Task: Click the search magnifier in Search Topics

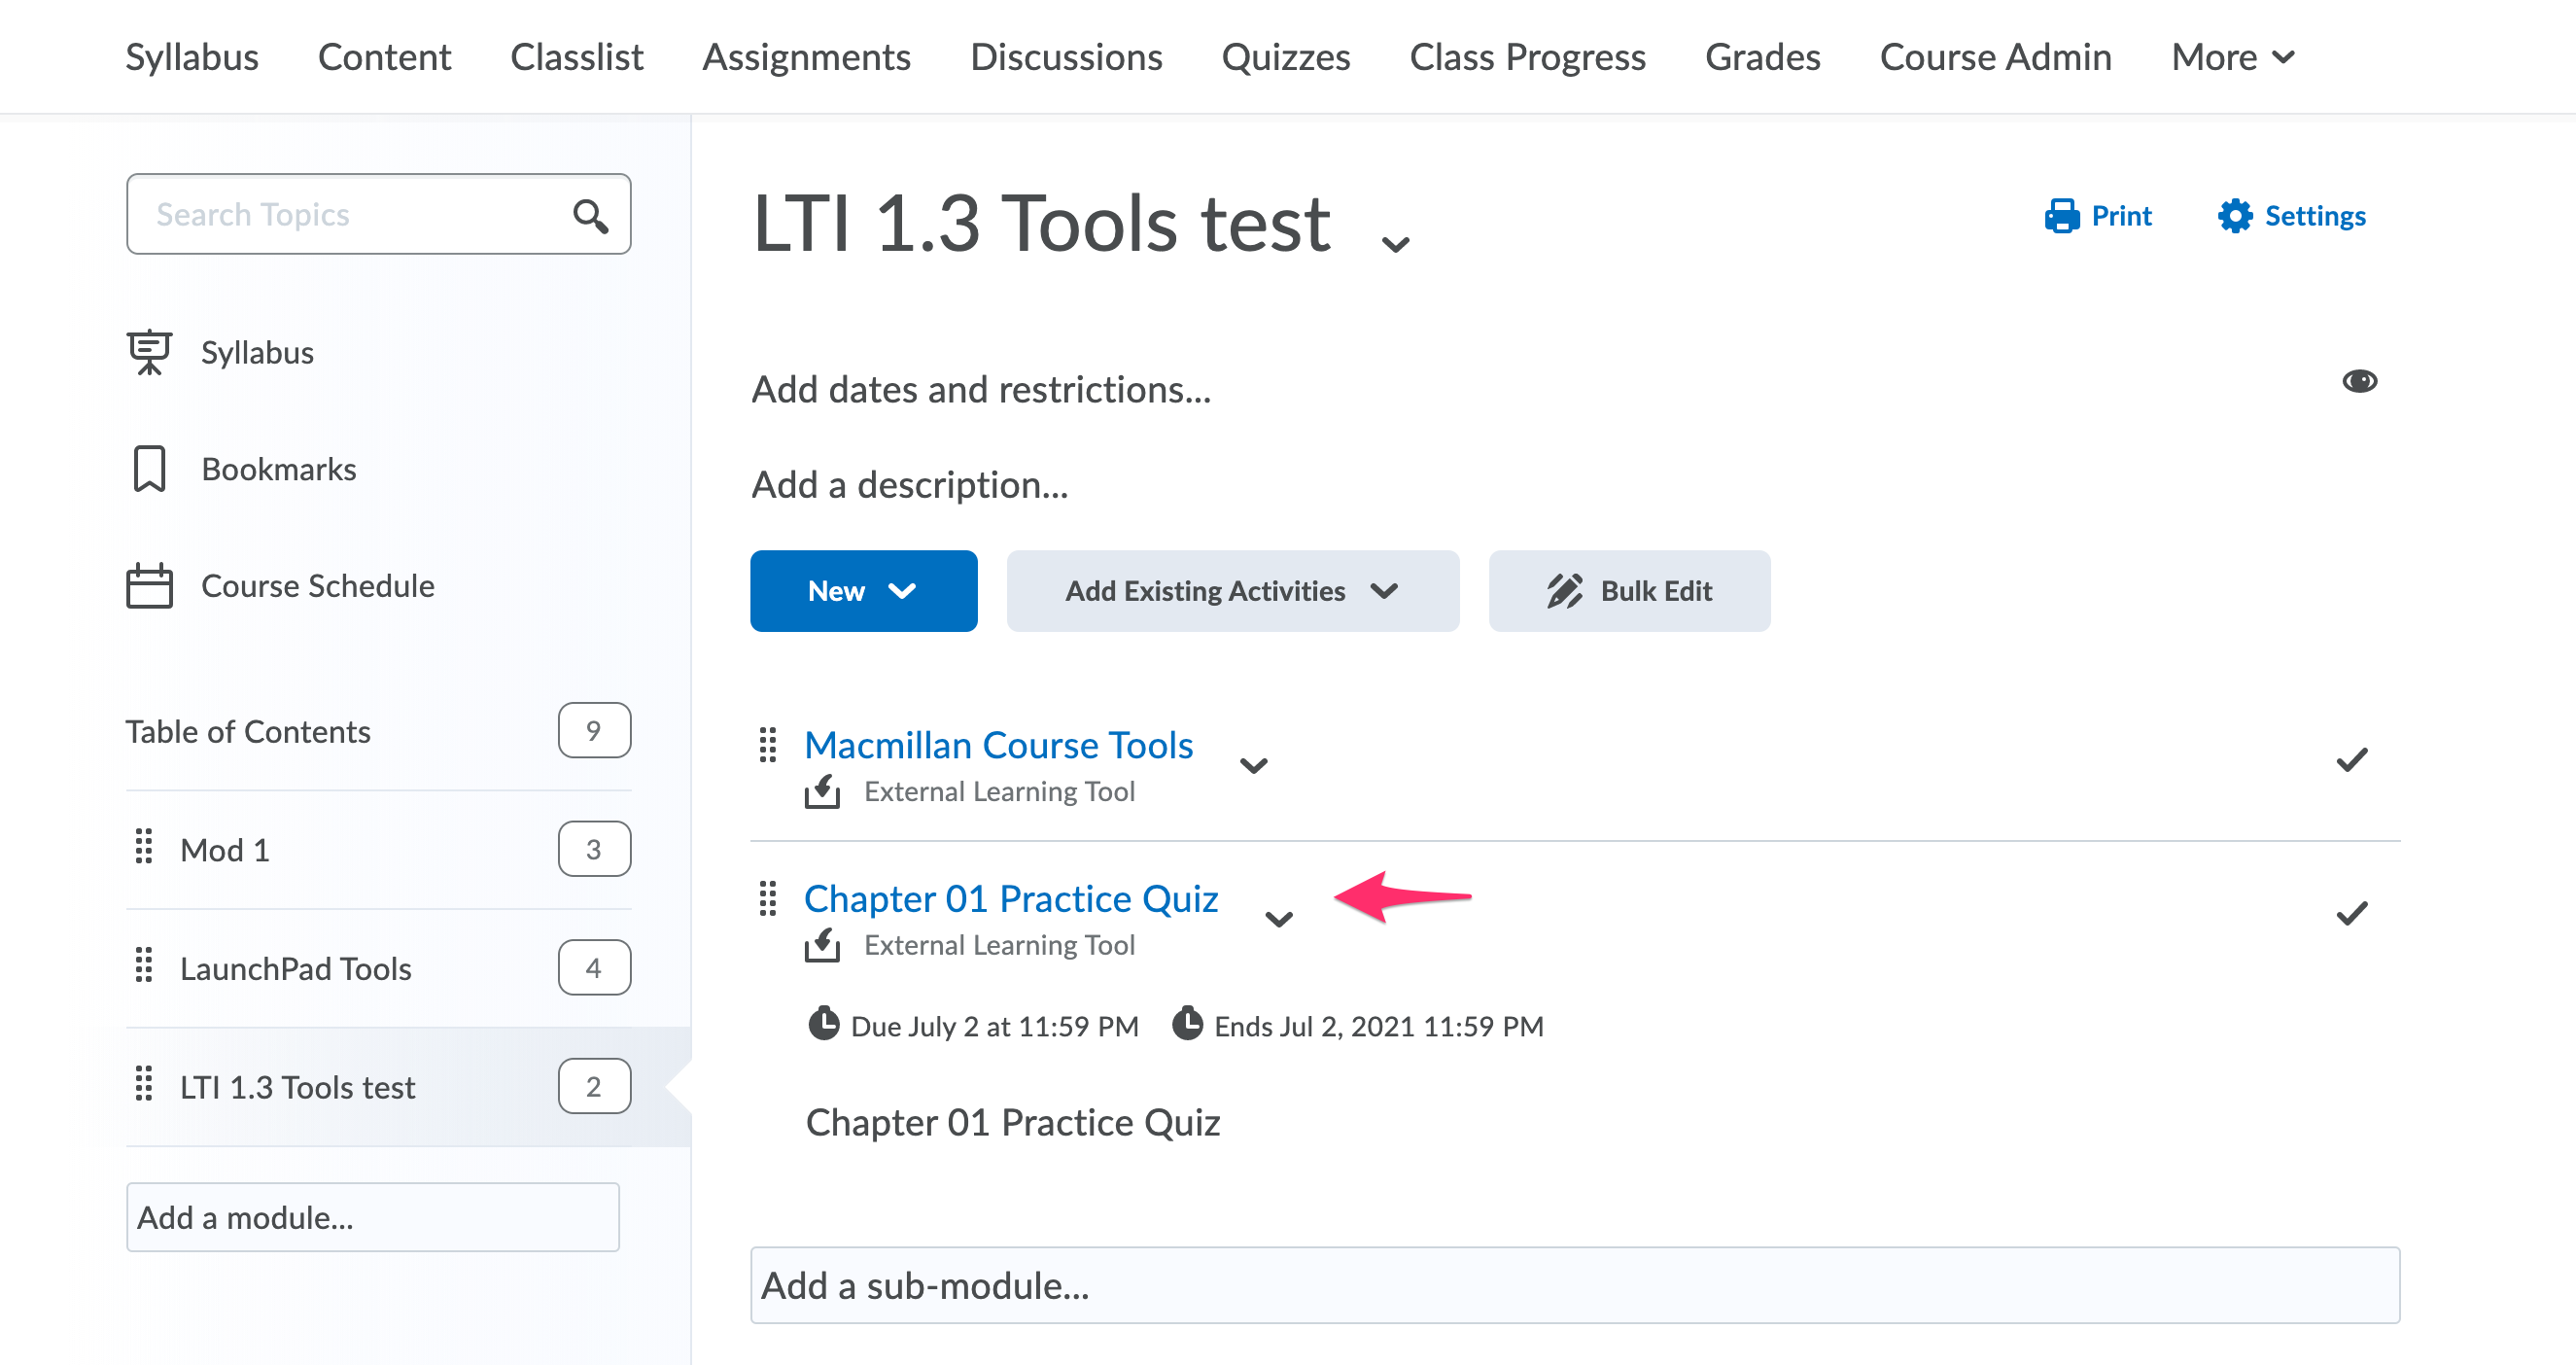Action: coord(591,214)
